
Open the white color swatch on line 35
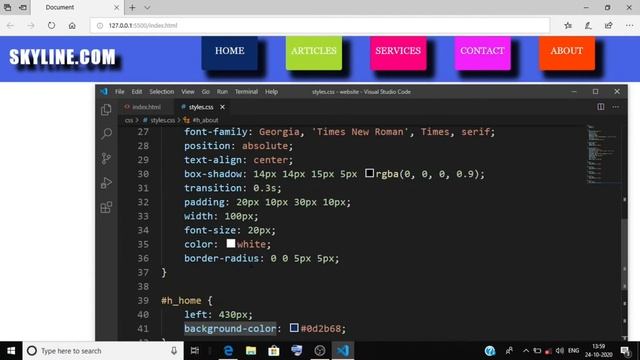[x=231, y=243]
